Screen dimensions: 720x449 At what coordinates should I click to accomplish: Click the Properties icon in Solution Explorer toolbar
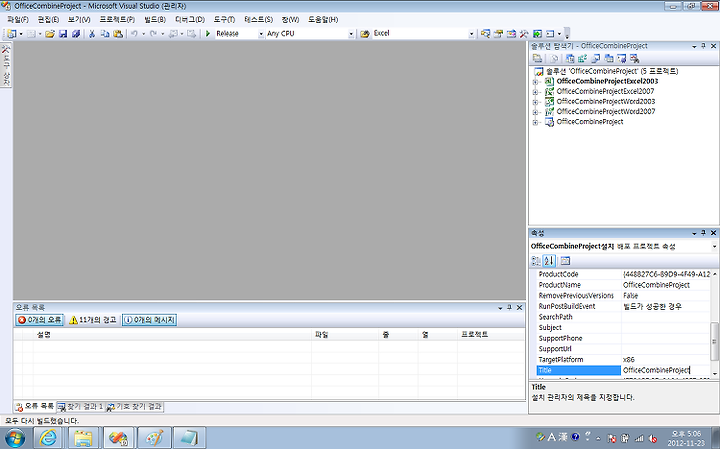click(537, 58)
